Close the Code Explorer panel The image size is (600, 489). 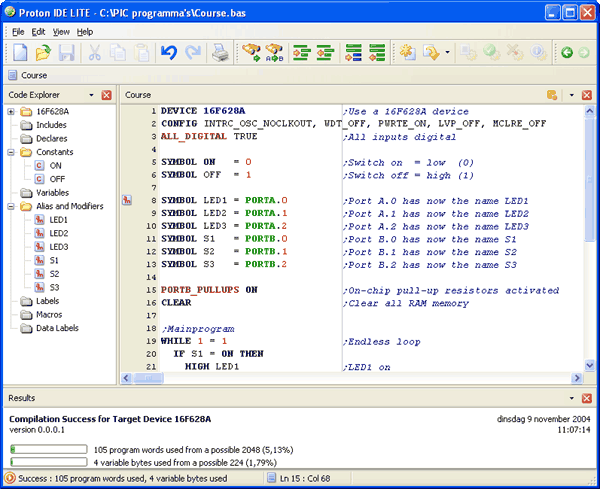(106, 95)
